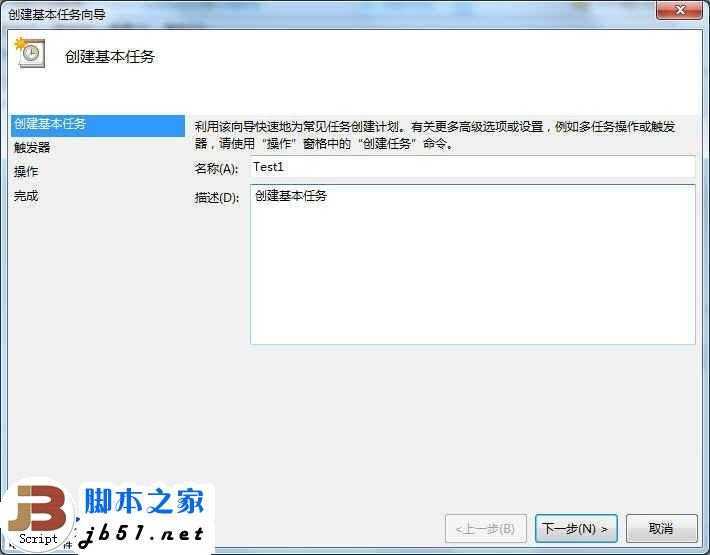Select the 操作 step in the sidebar

point(26,172)
